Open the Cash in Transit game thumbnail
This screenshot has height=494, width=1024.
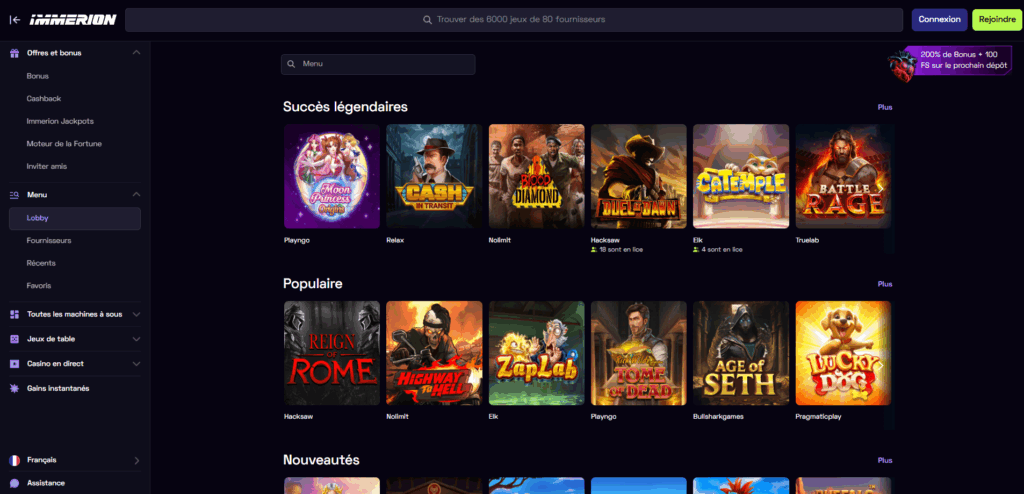tap(434, 176)
